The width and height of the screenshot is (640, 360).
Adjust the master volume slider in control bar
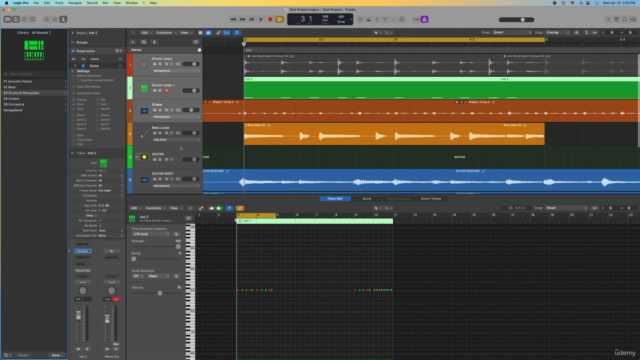[x=516, y=20]
